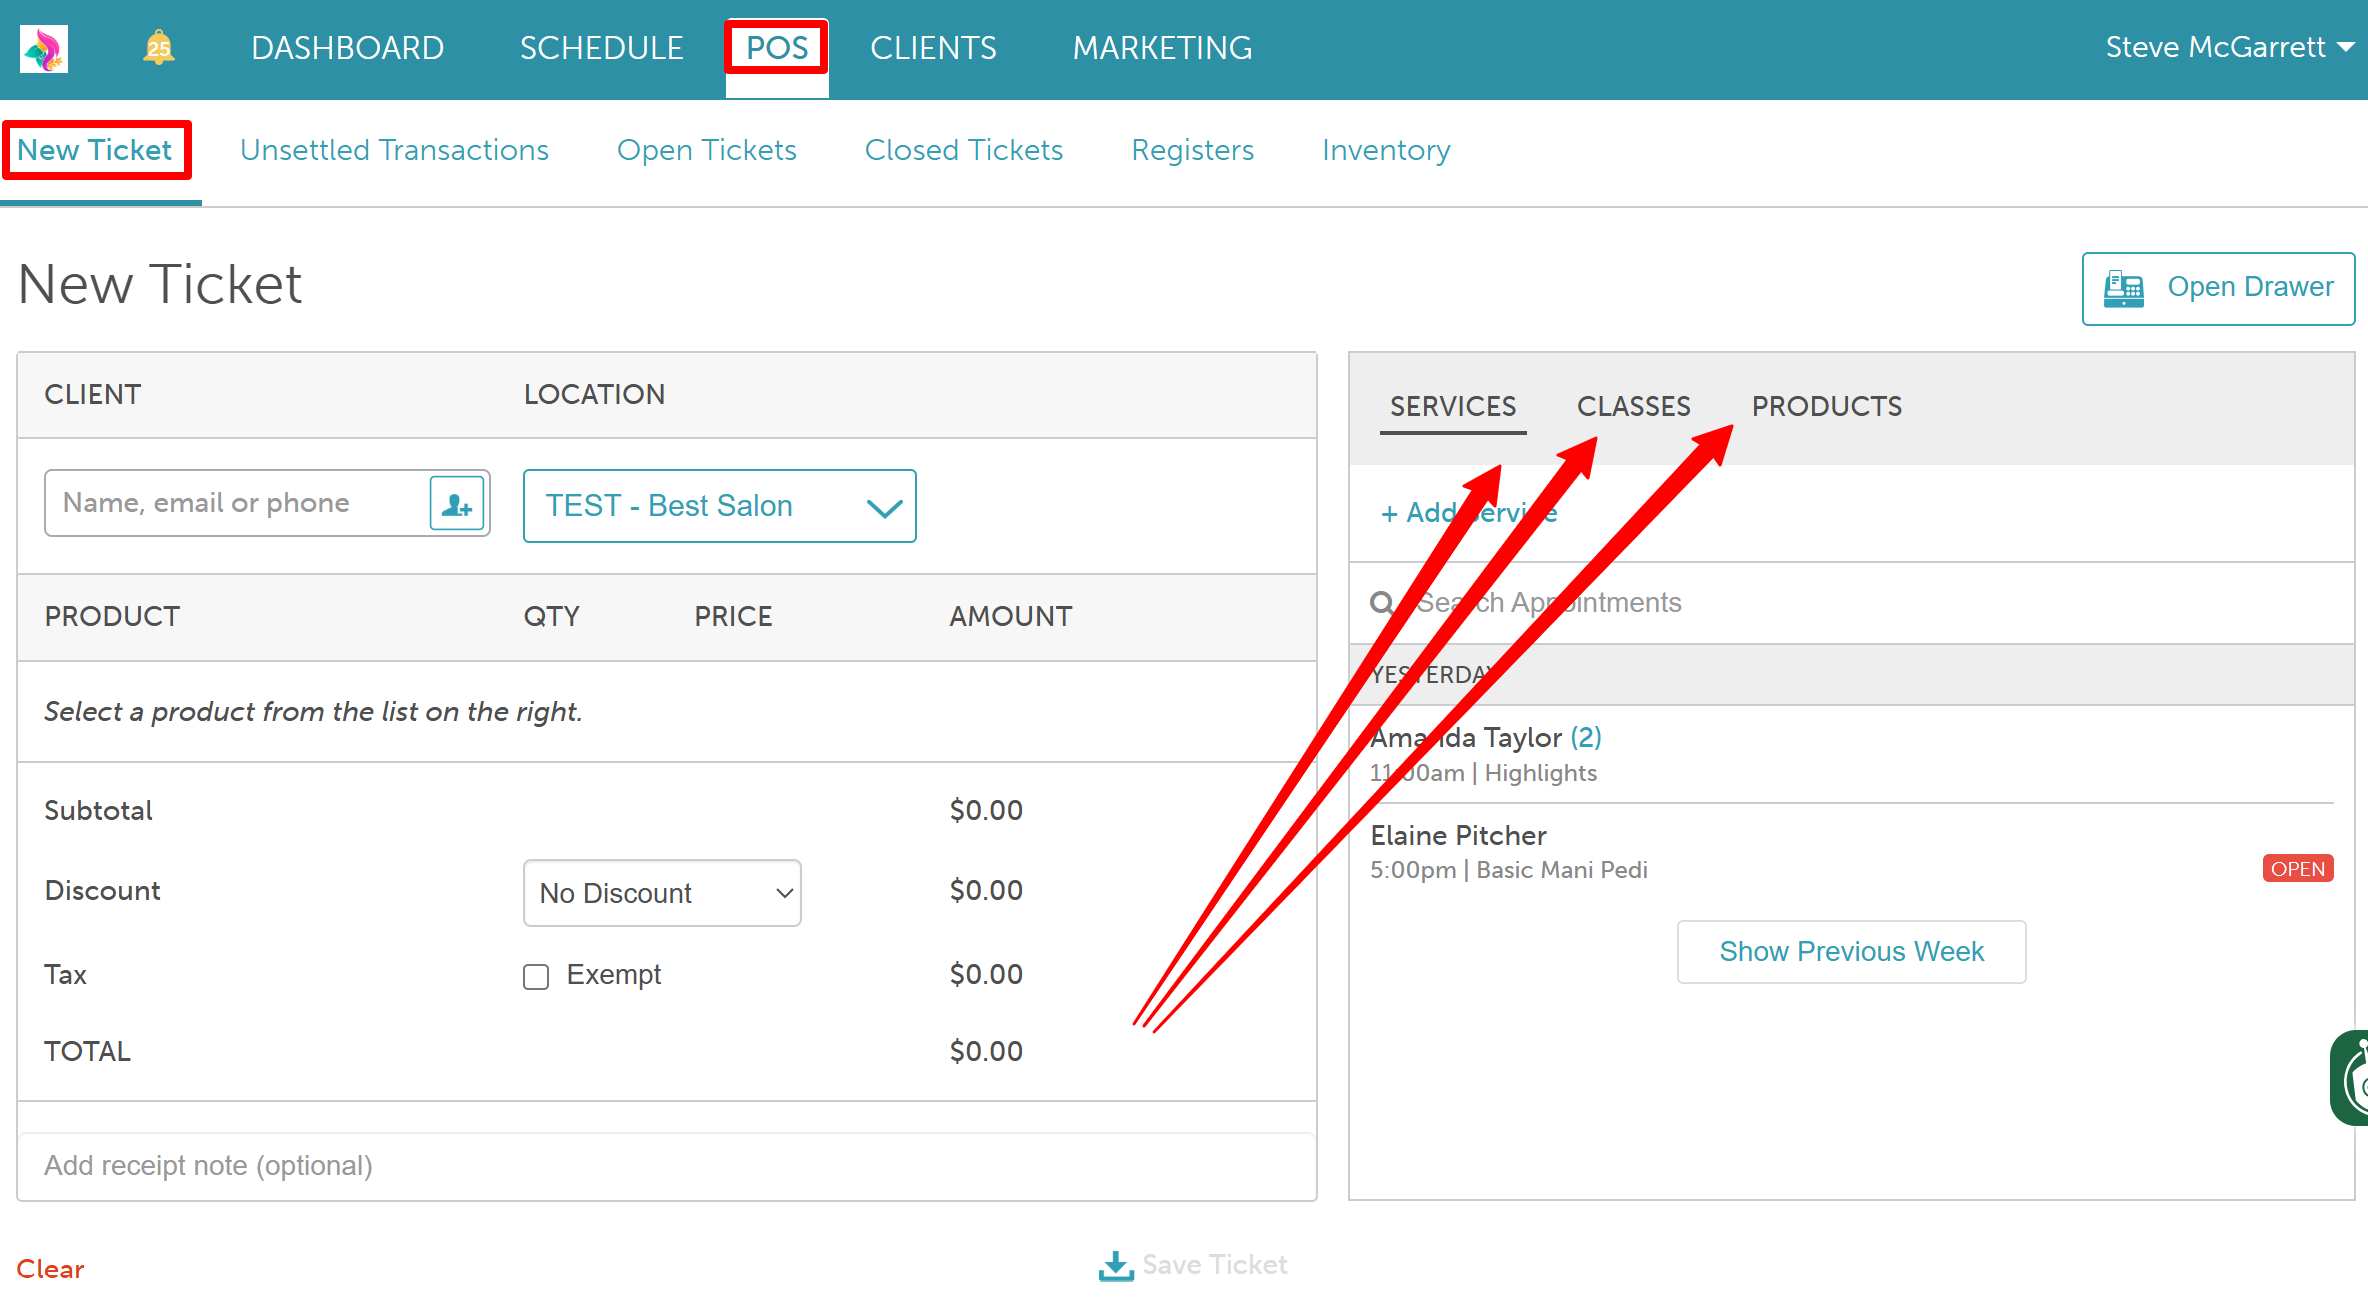Screen dimensions: 2368x1307
Task: Open the green help widget icon
Action: tap(2352, 1078)
